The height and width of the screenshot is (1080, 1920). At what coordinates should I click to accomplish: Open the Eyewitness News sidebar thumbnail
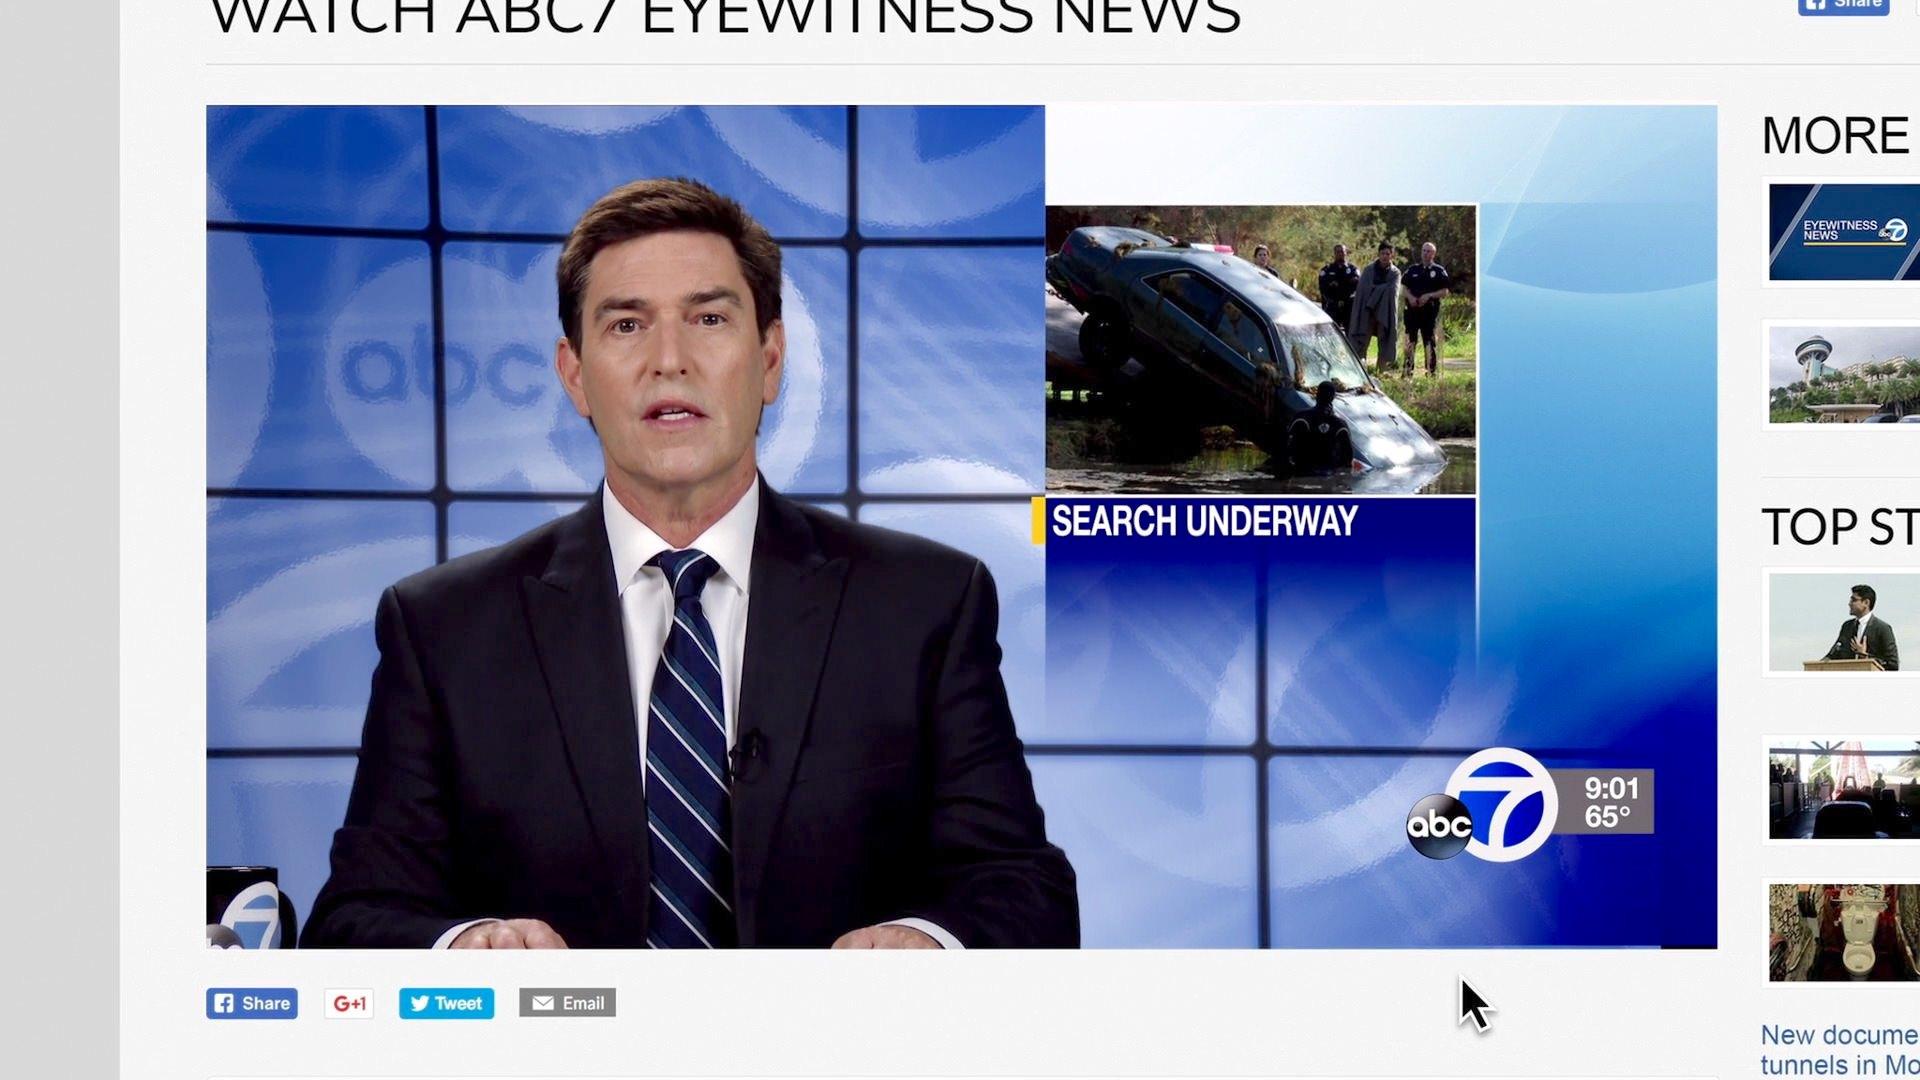pyautogui.click(x=1843, y=232)
